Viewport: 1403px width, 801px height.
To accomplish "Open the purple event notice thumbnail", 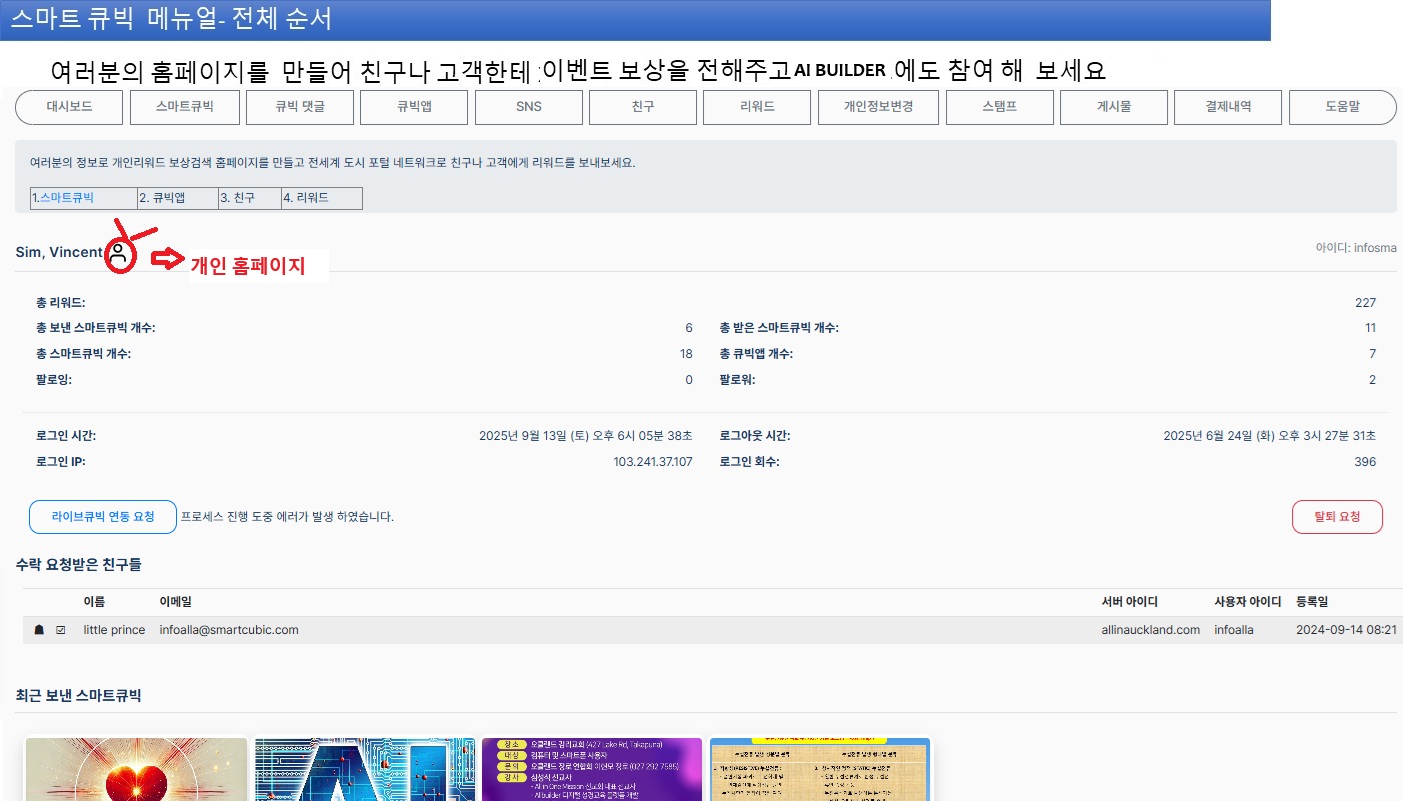I will coord(592,769).
